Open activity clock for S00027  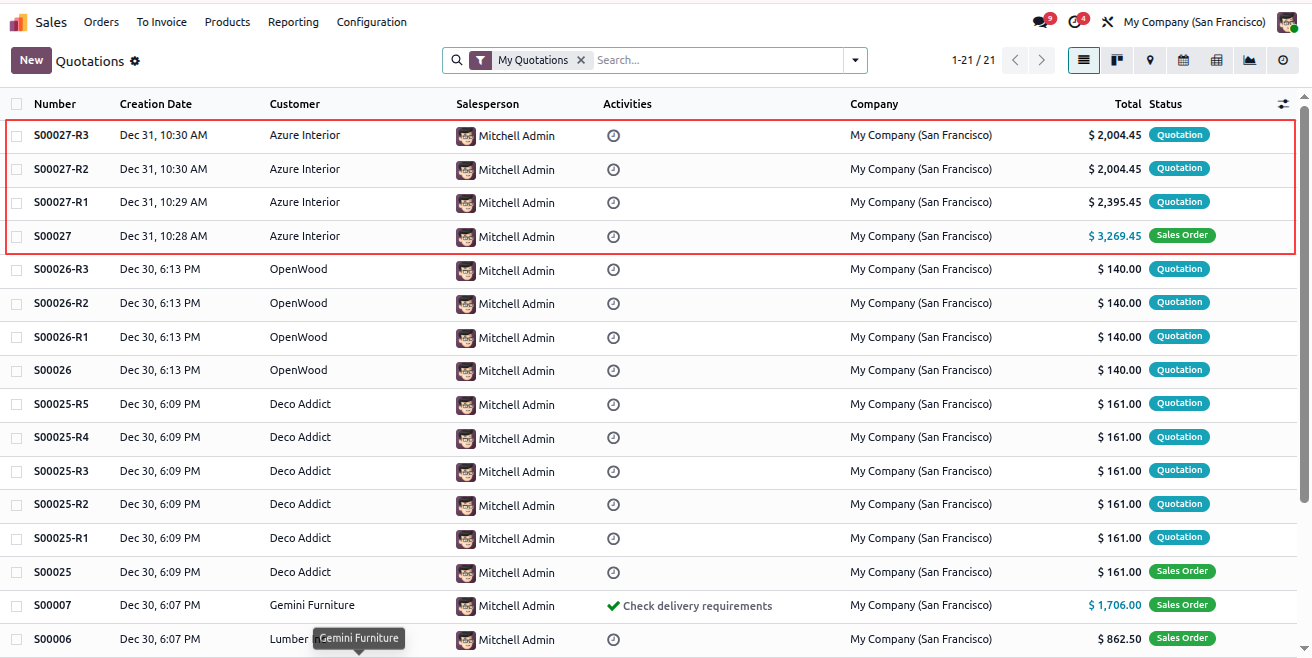[x=613, y=237]
